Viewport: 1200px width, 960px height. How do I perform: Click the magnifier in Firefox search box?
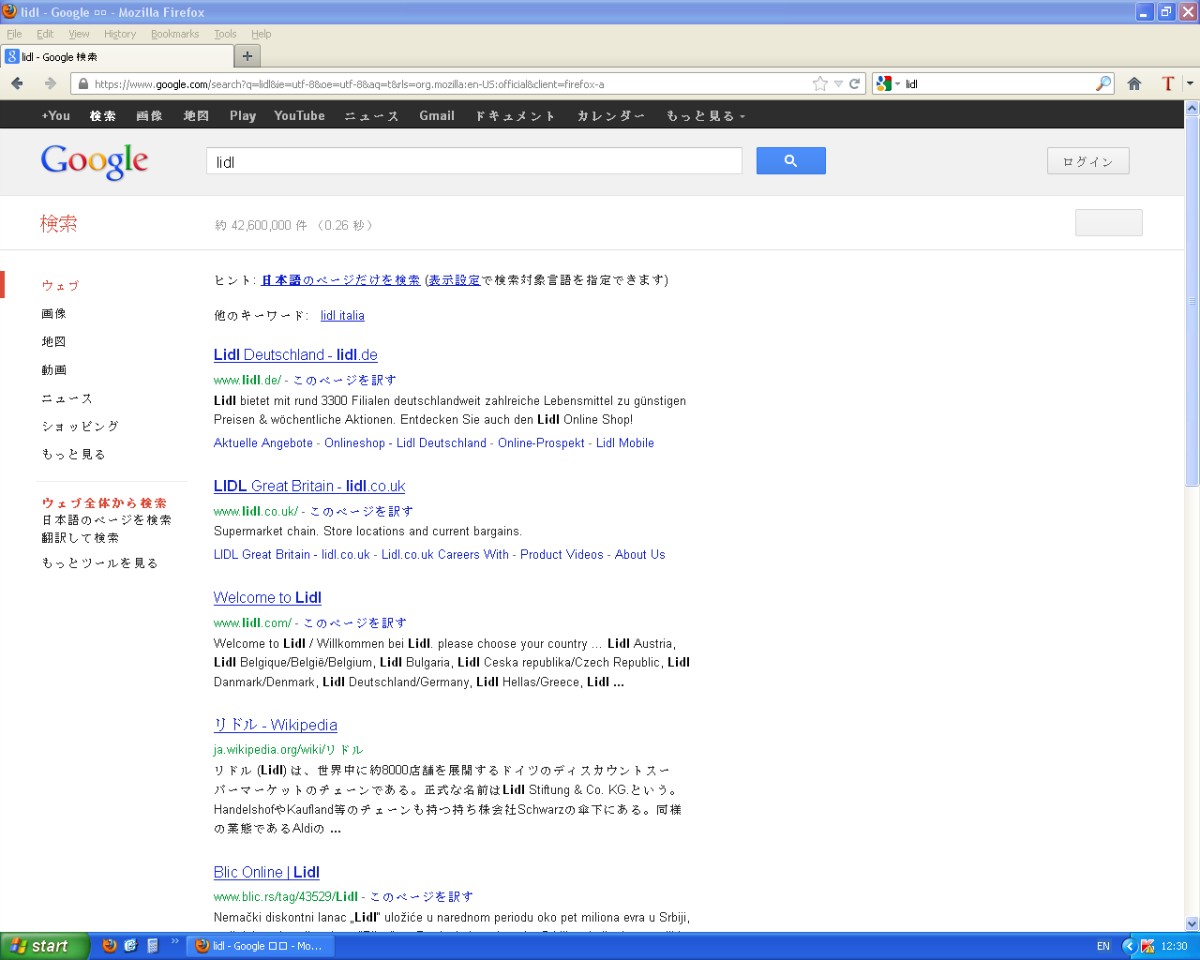point(1103,84)
